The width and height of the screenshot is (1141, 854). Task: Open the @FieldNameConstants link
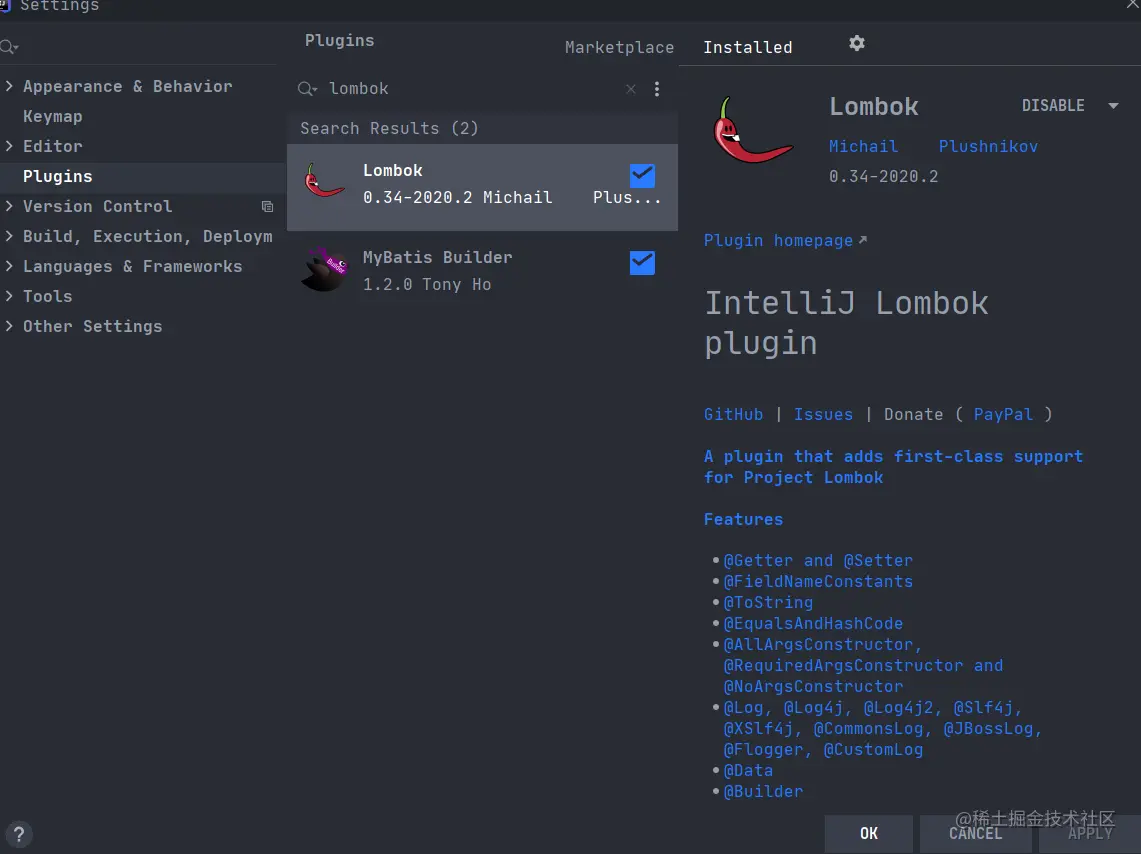818,582
